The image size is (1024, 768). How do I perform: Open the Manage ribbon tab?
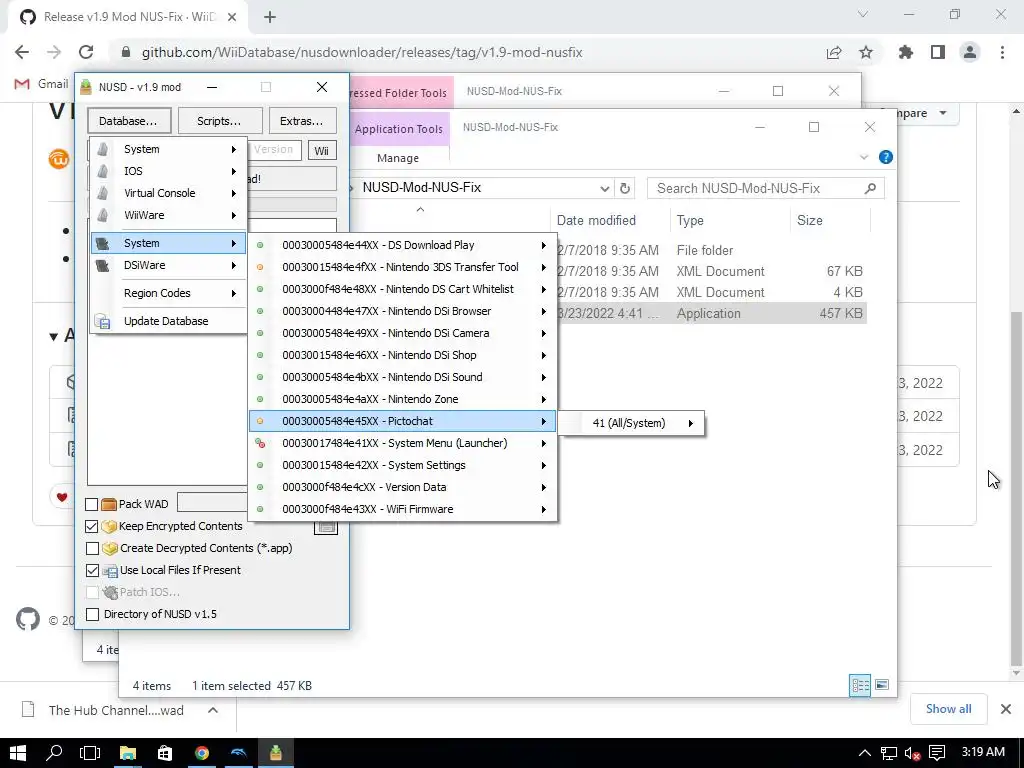point(398,158)
